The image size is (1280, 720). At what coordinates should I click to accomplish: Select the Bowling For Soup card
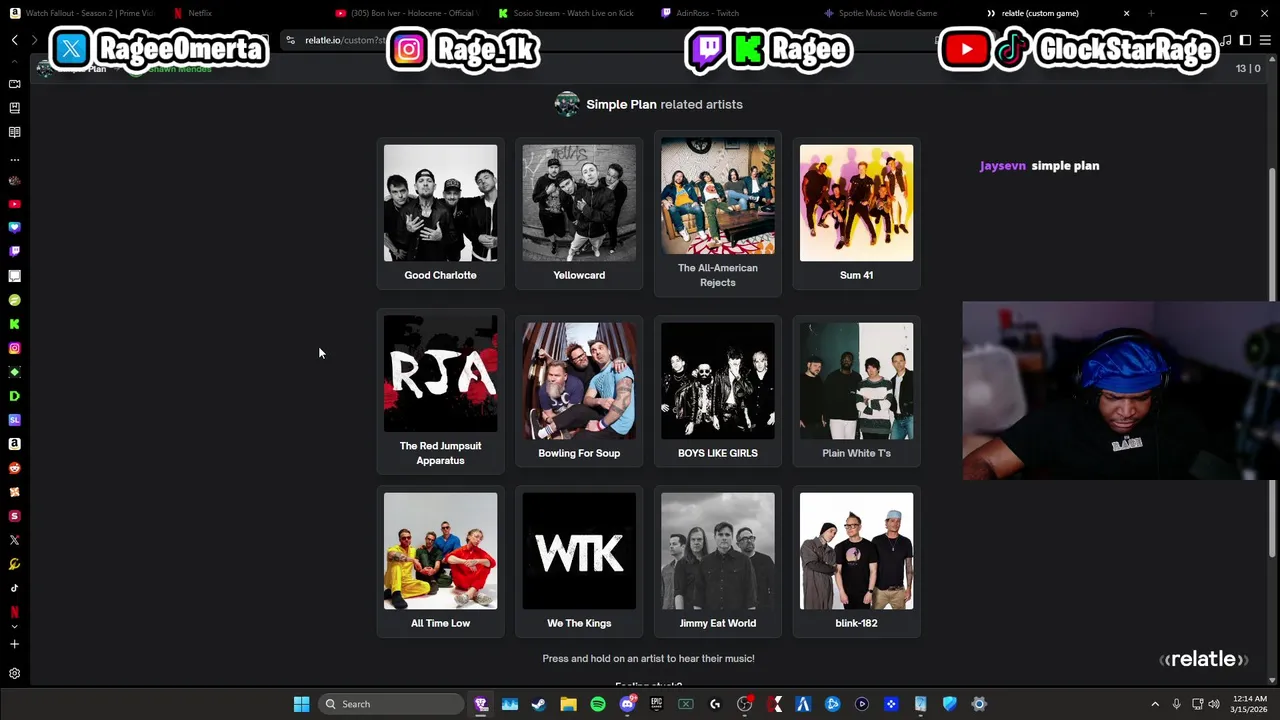(x=579, y=391)
